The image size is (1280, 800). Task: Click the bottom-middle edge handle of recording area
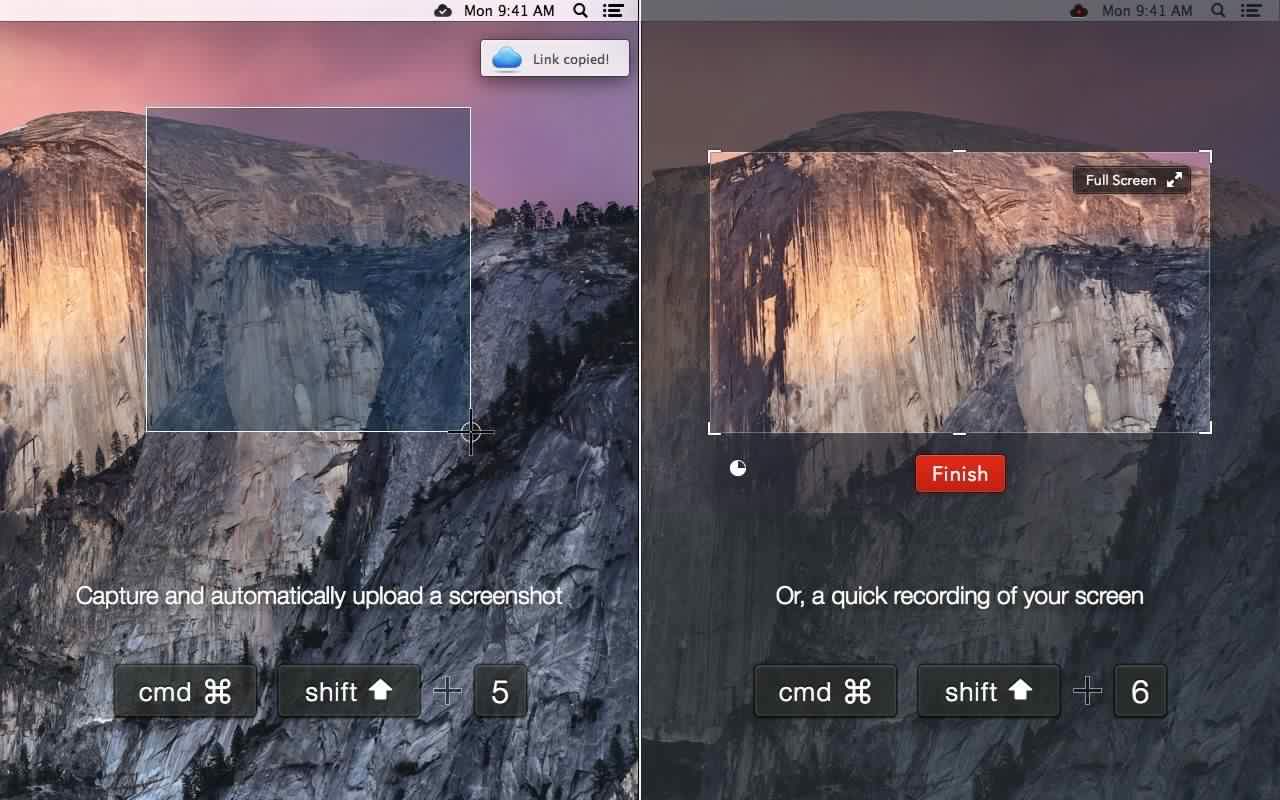point(960,433)
